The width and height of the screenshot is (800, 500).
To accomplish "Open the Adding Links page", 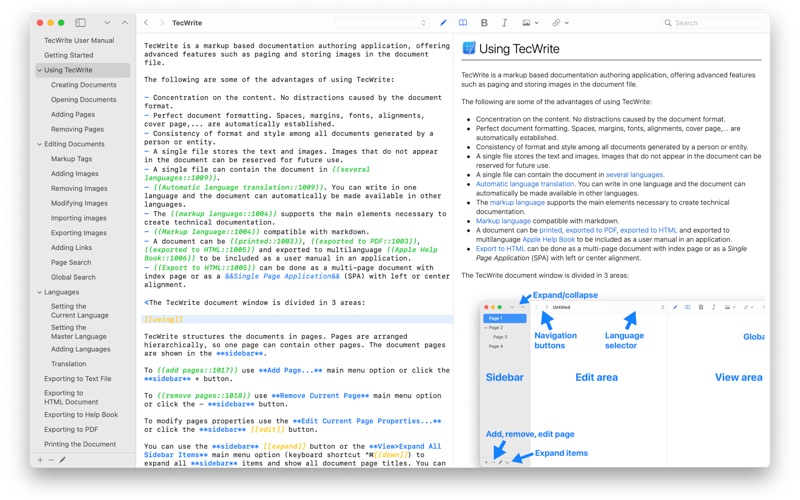I will 71,247.
